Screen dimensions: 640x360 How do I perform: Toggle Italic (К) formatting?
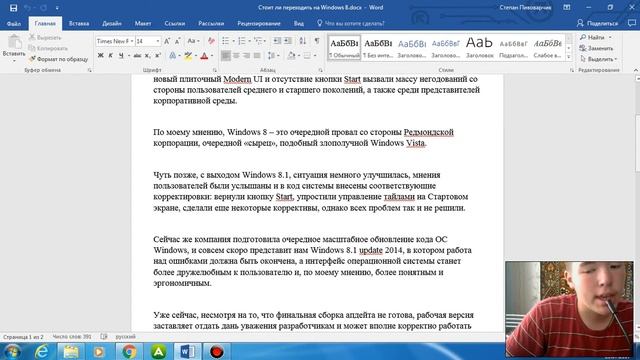point(110,56)
